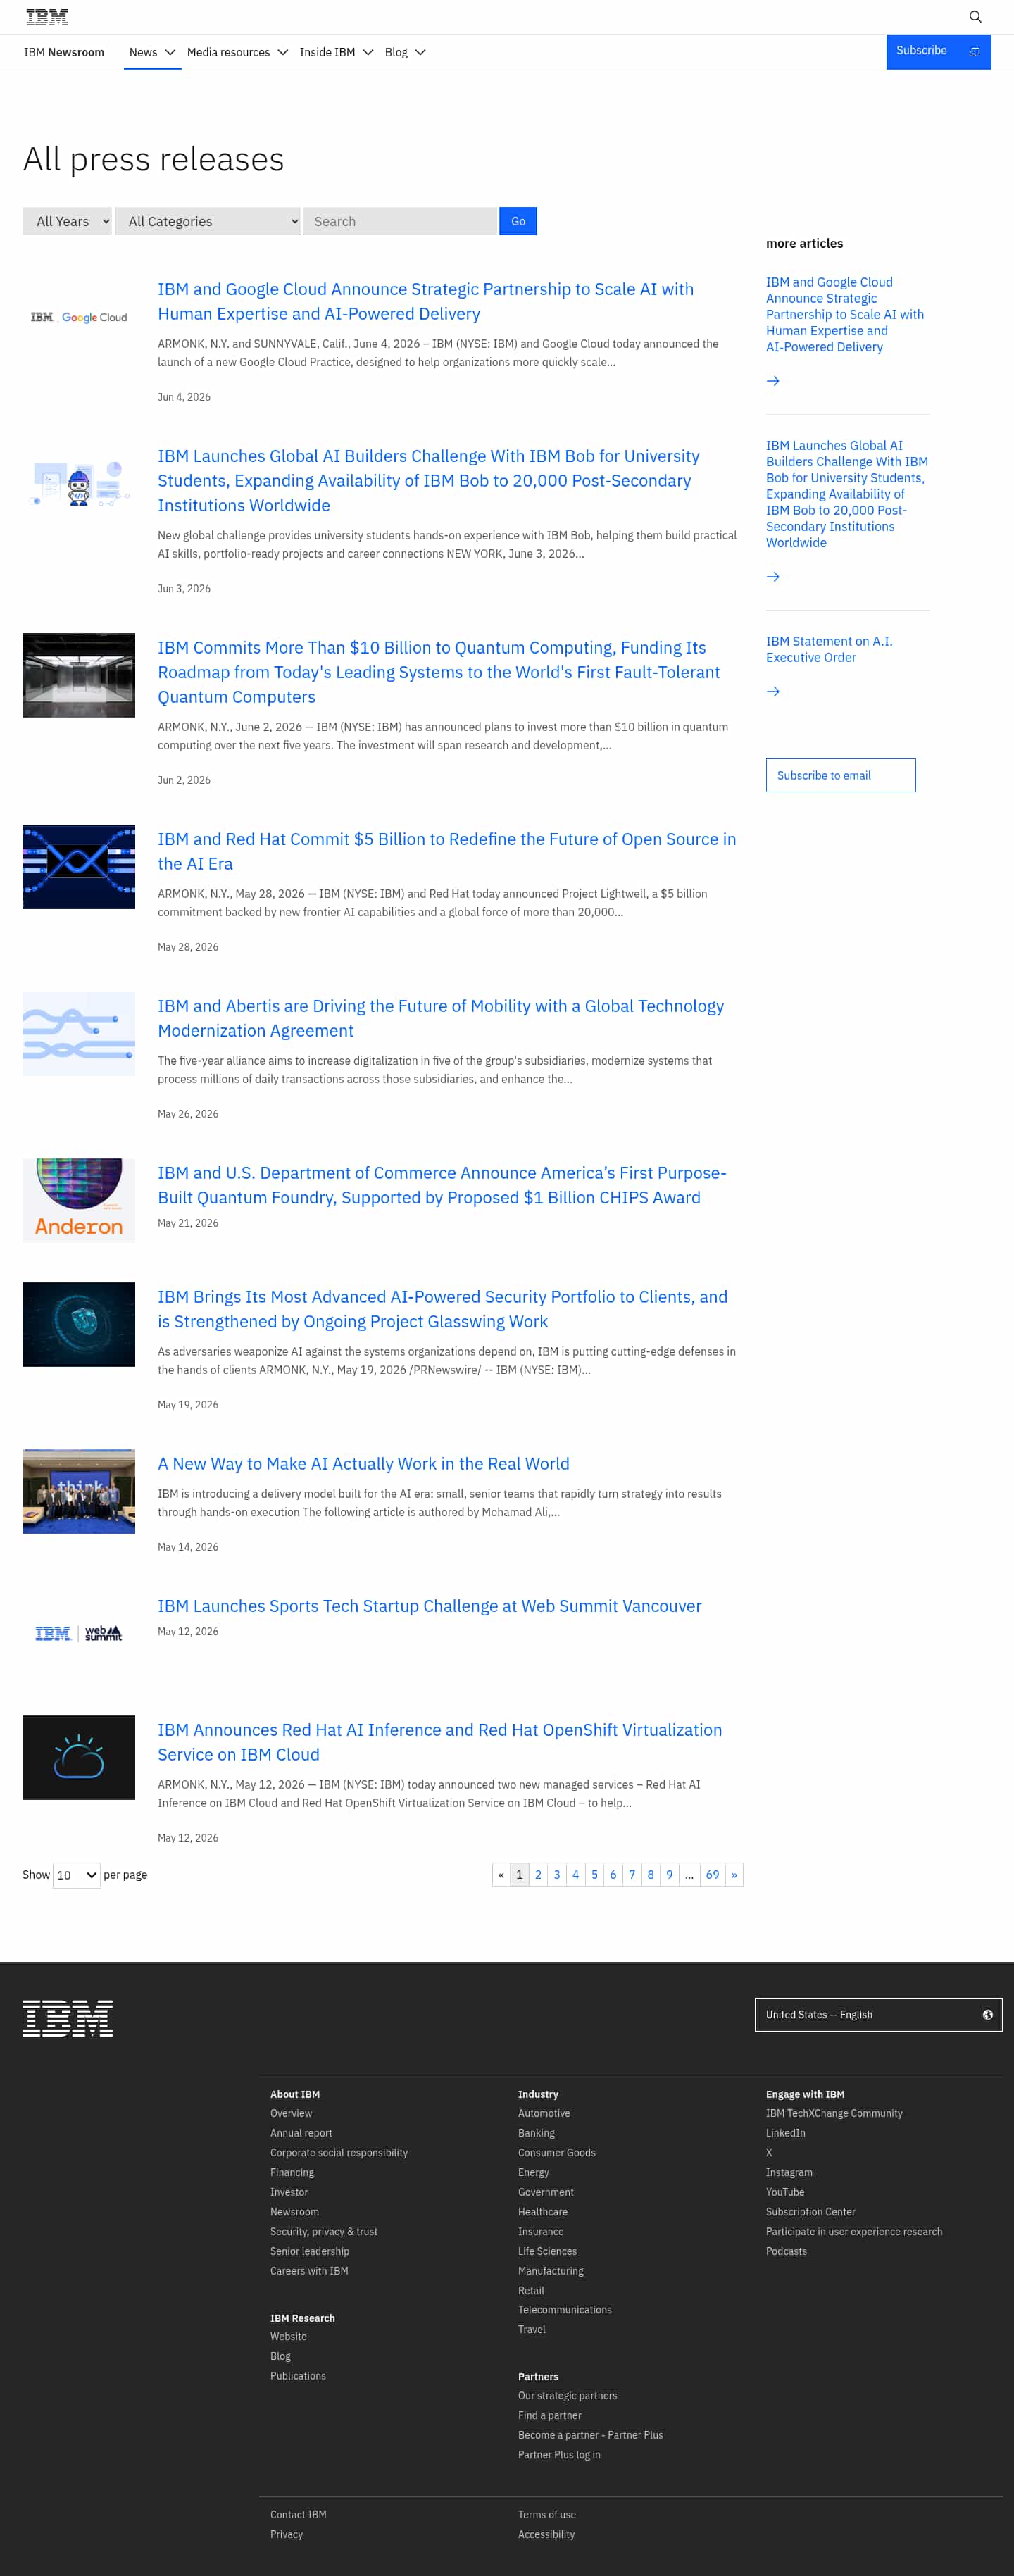Click arrow under IBM Statement on A.I. Executive Order
This screenshot has height=2576, width=1014.
click(773, 692)
